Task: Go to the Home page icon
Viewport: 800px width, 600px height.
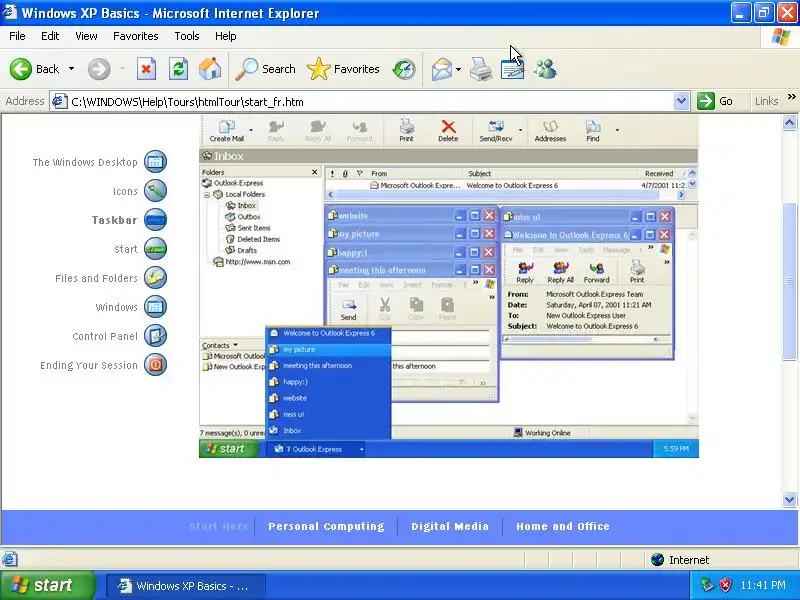Action: 210,69
